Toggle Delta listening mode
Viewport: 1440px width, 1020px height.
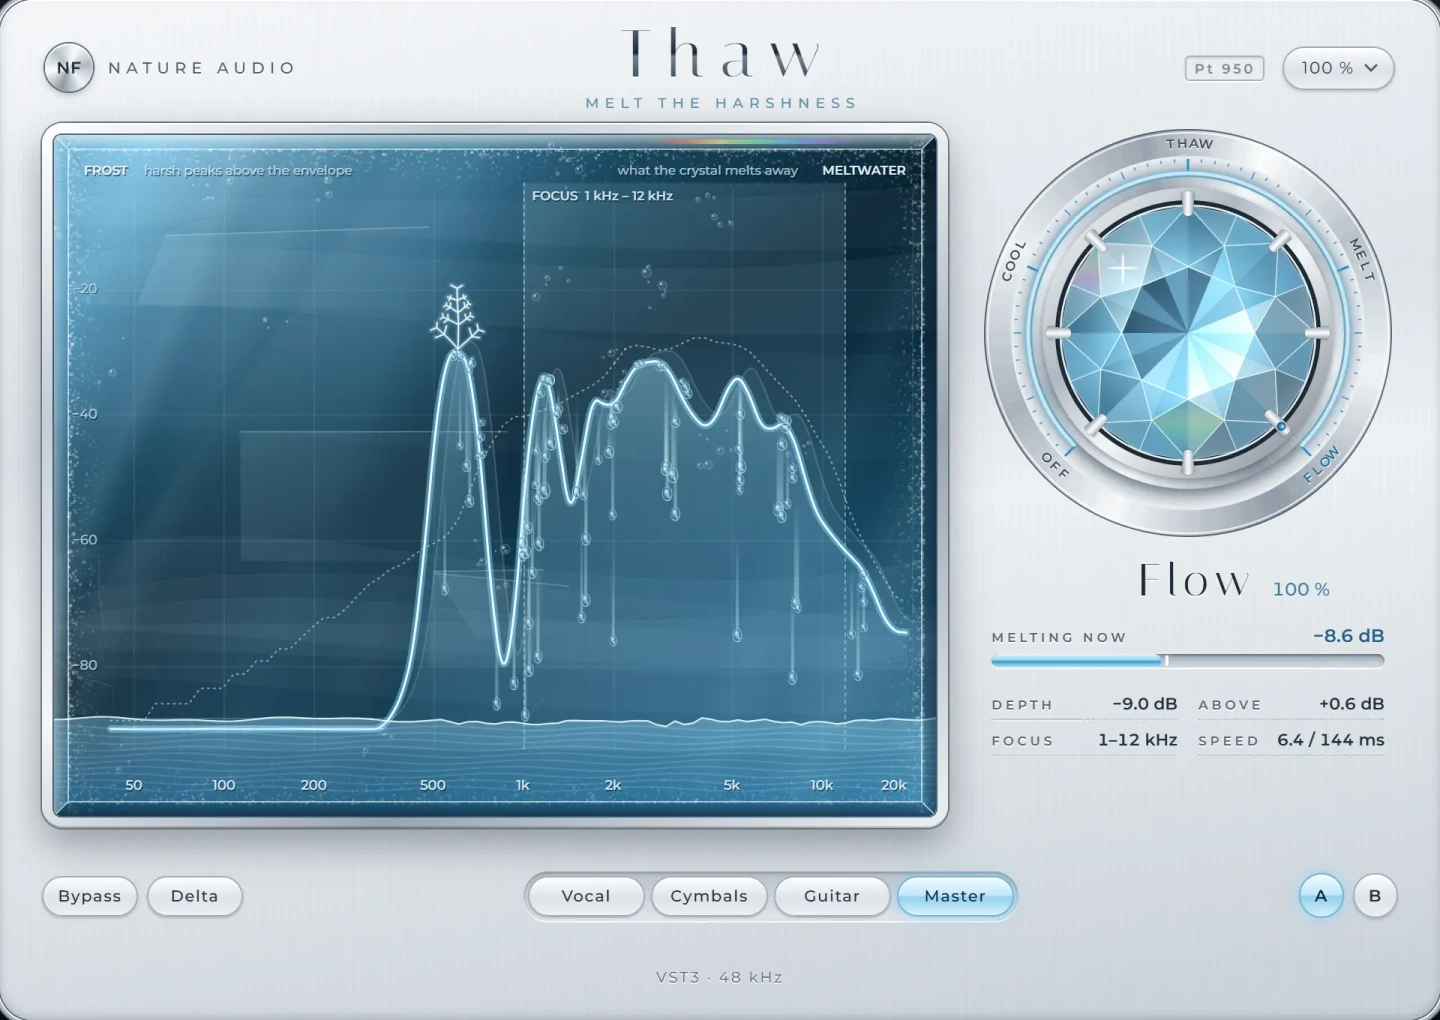pos(194,896)
